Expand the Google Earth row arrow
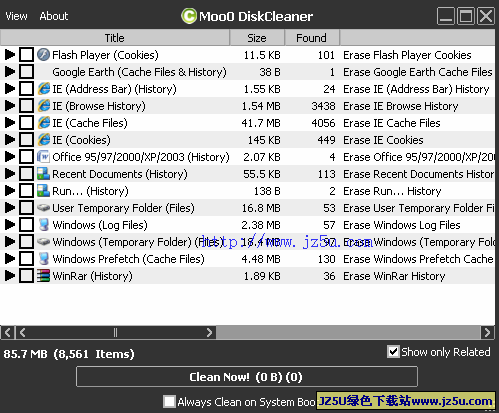 pos(10,72)
